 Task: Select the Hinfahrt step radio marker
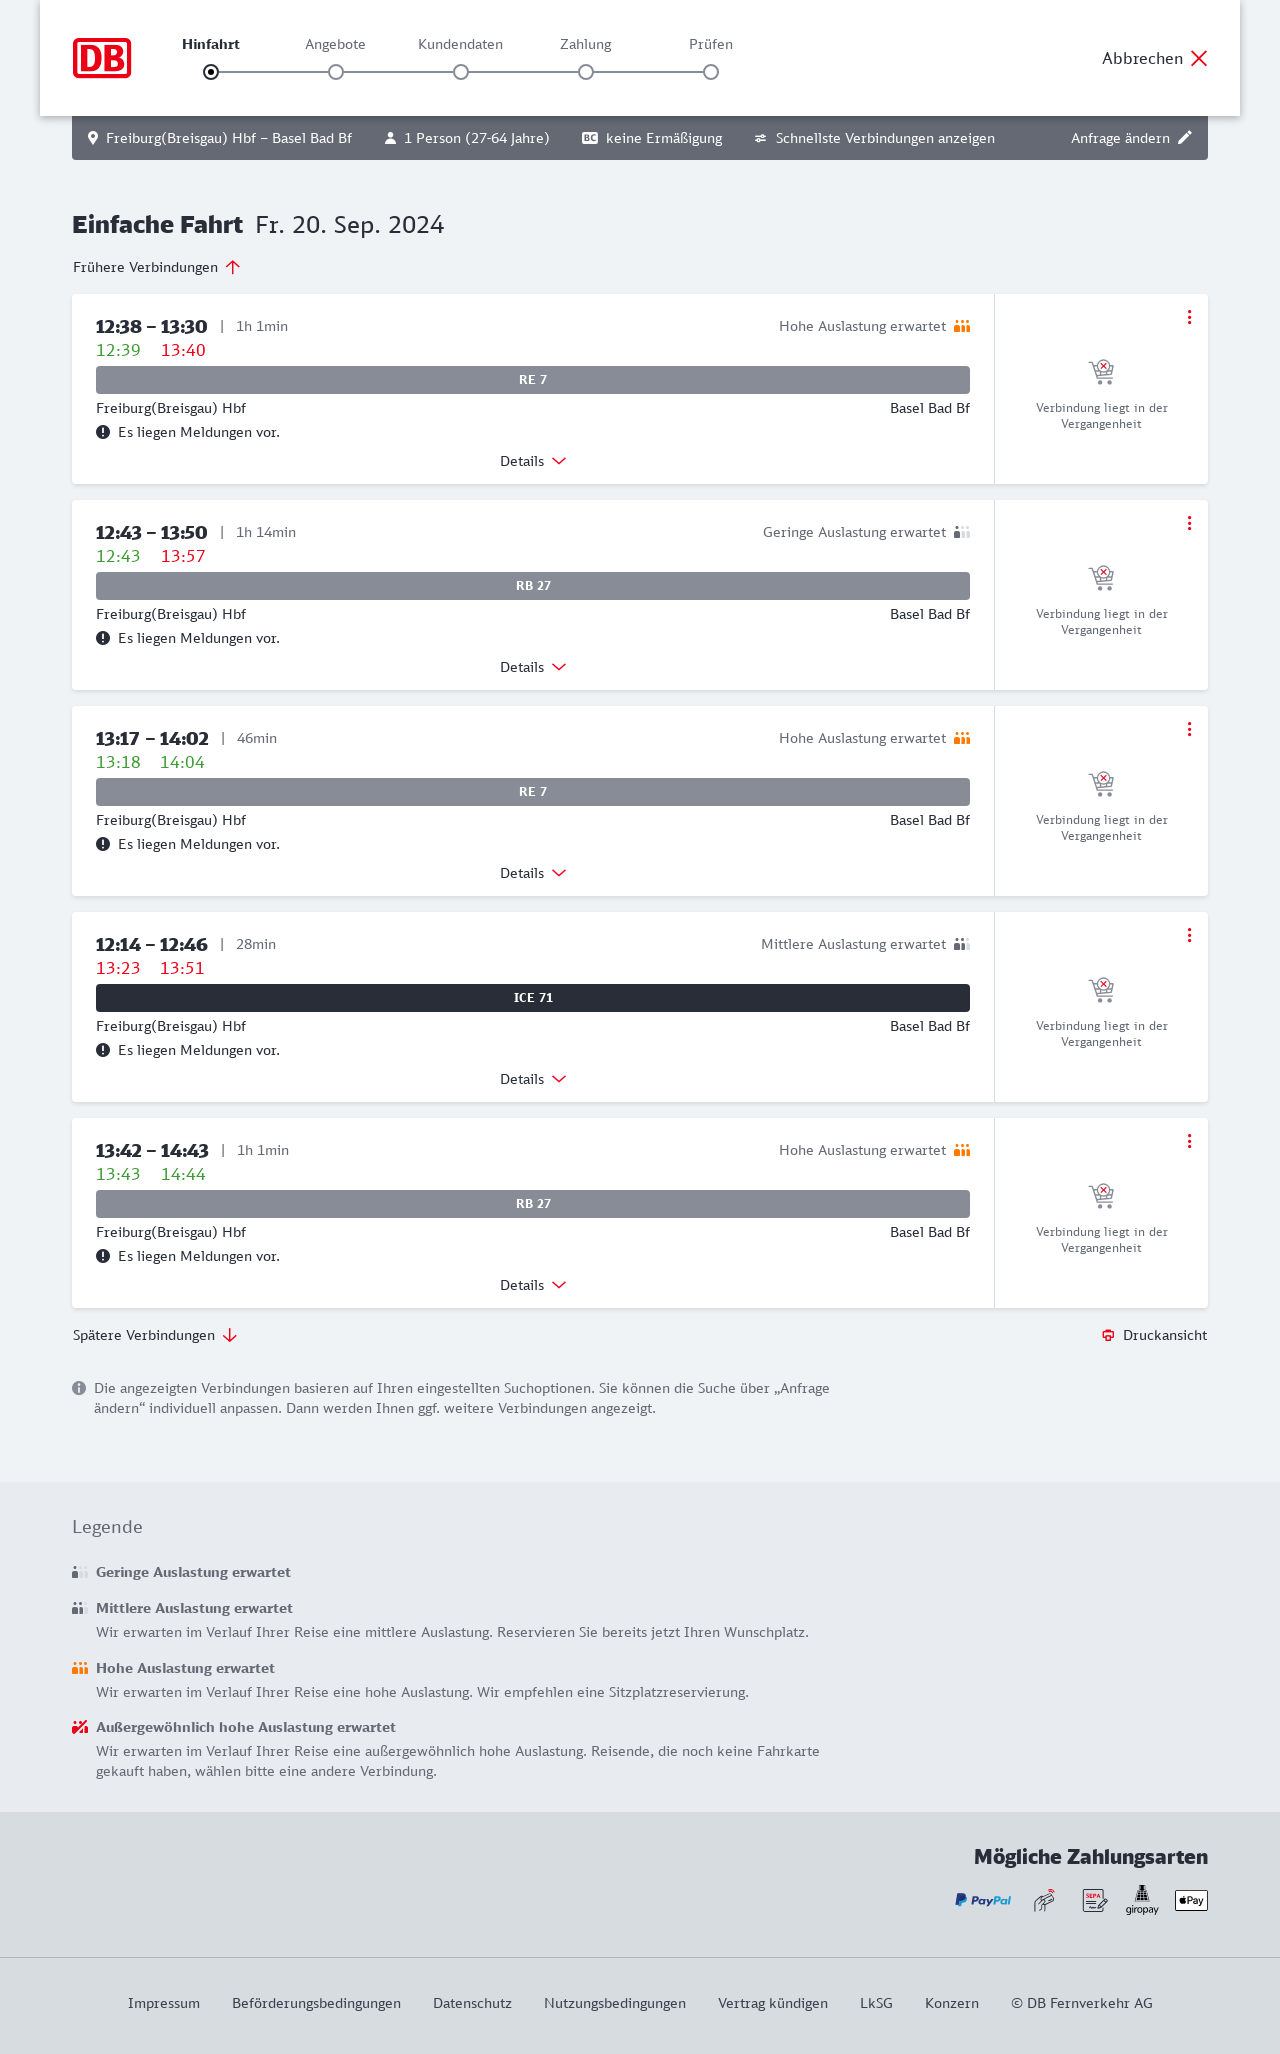(211, 72)
